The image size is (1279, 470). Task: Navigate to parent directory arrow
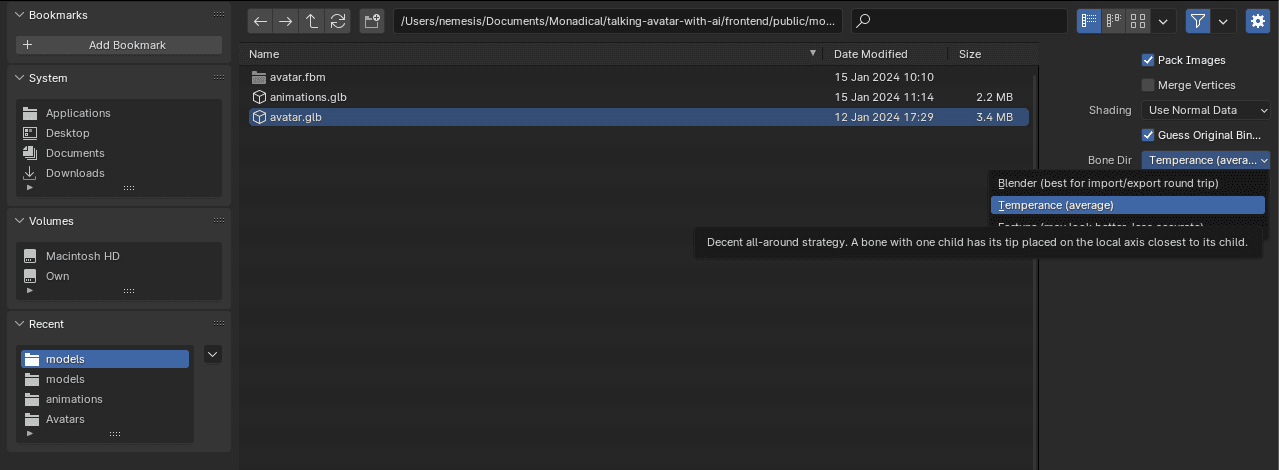point(312,21)
